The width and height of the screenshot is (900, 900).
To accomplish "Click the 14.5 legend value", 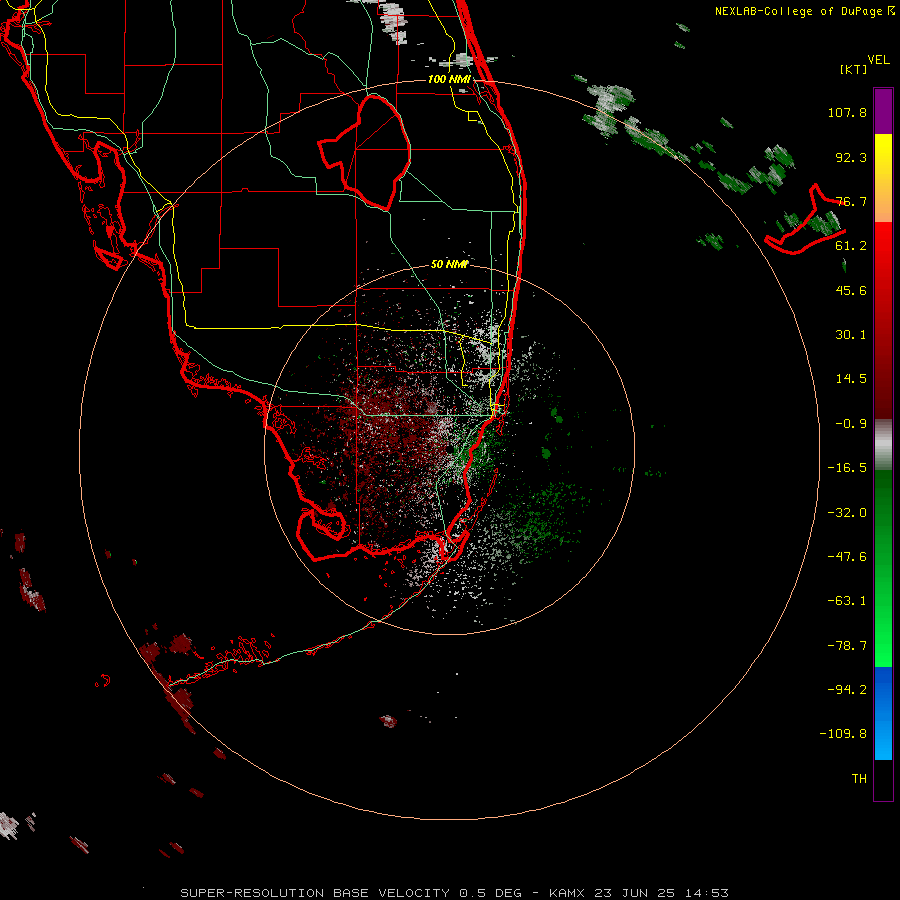I will point(851,379).
